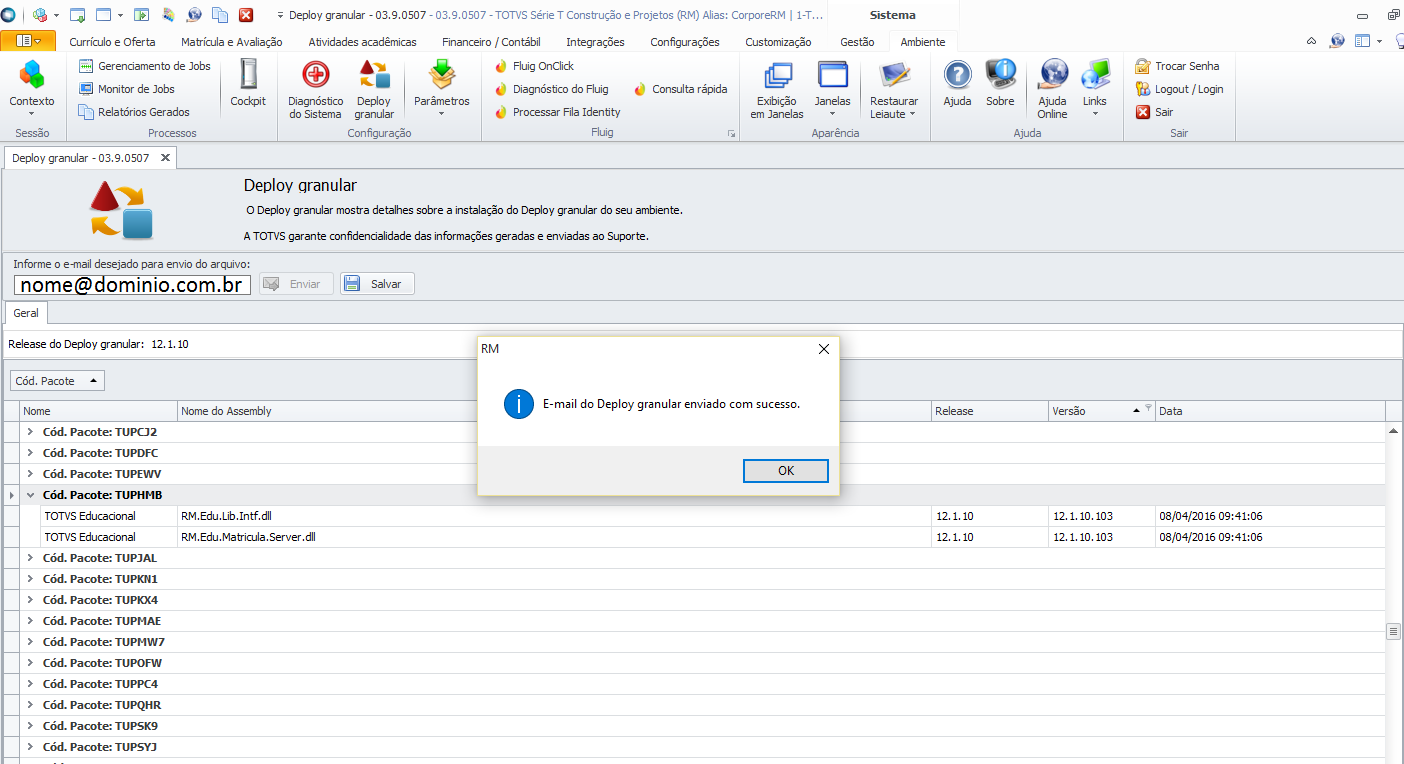Run Processar Fila Identity
This screenshot has width=1404, height=764.
tap(557, 112)
